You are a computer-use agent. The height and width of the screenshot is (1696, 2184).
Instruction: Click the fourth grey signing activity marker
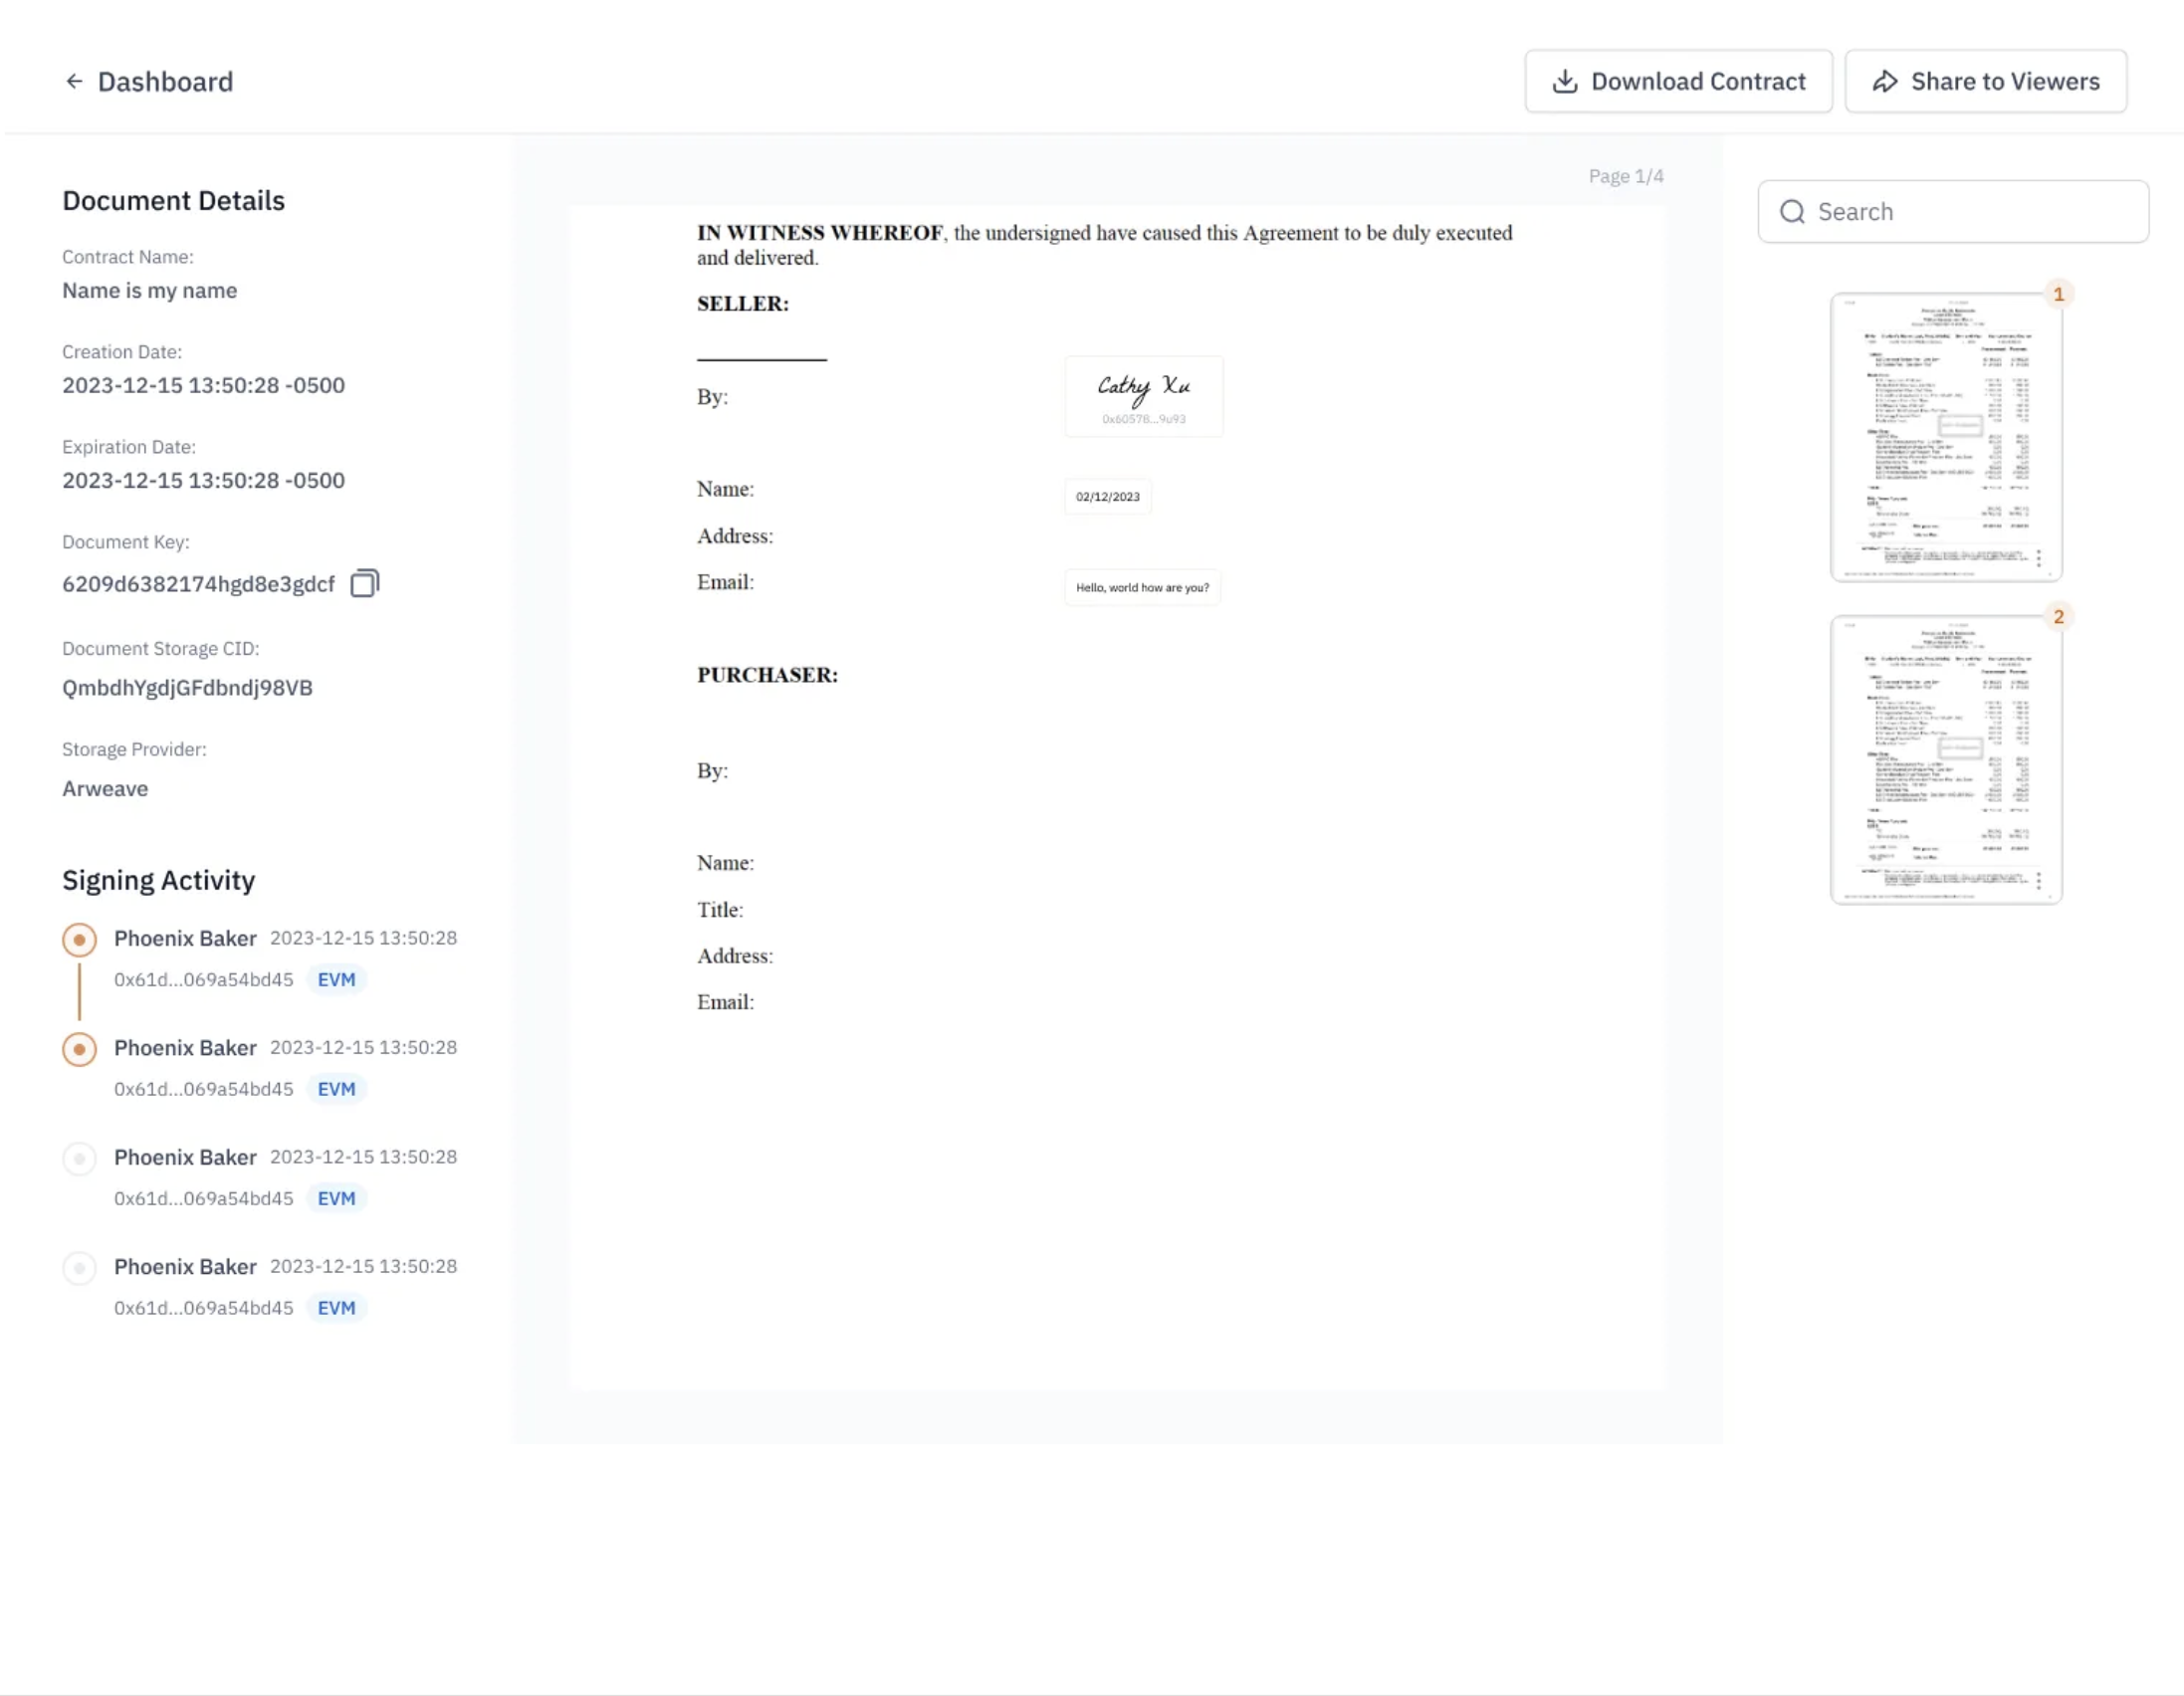click(80, 1268)
